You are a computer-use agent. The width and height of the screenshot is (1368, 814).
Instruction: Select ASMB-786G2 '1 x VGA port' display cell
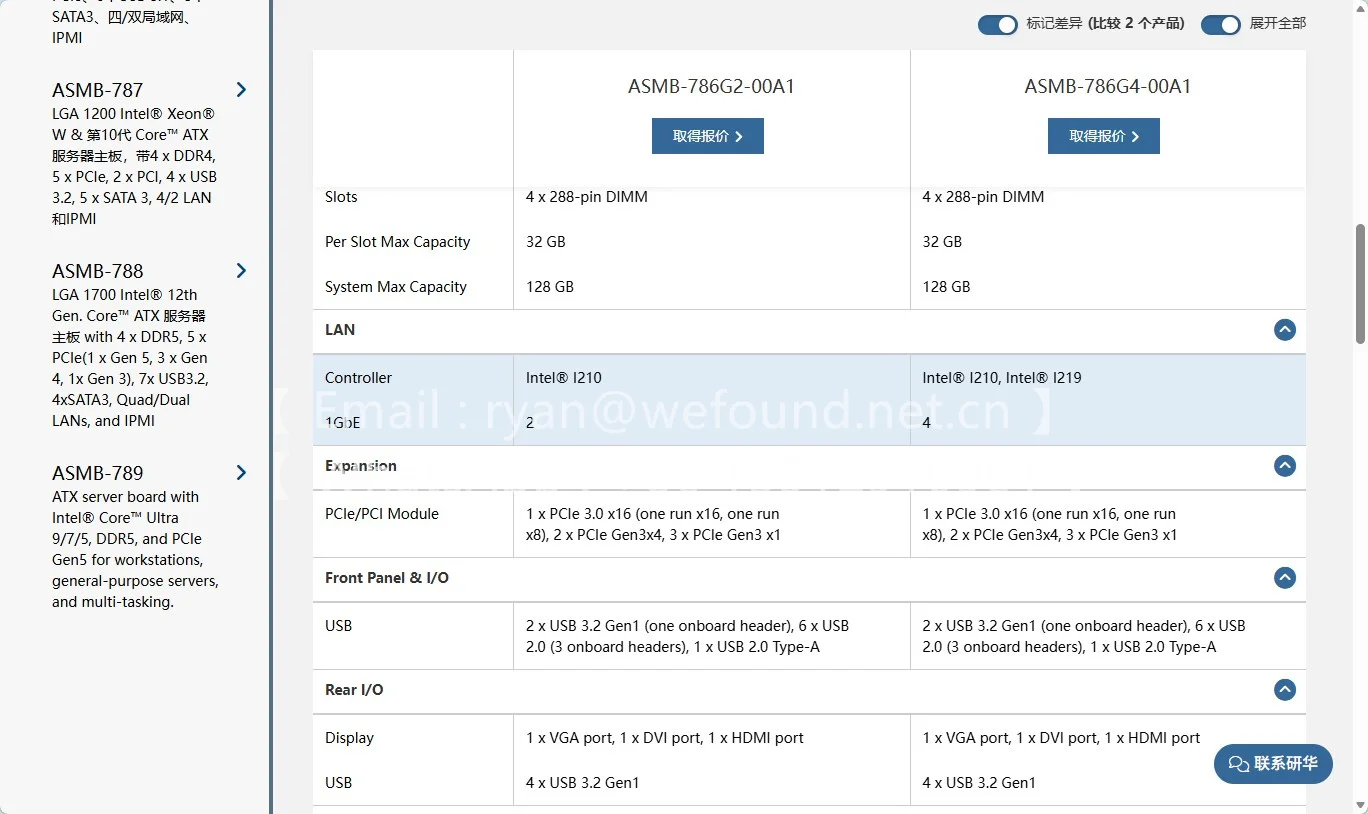pos(665,738)
